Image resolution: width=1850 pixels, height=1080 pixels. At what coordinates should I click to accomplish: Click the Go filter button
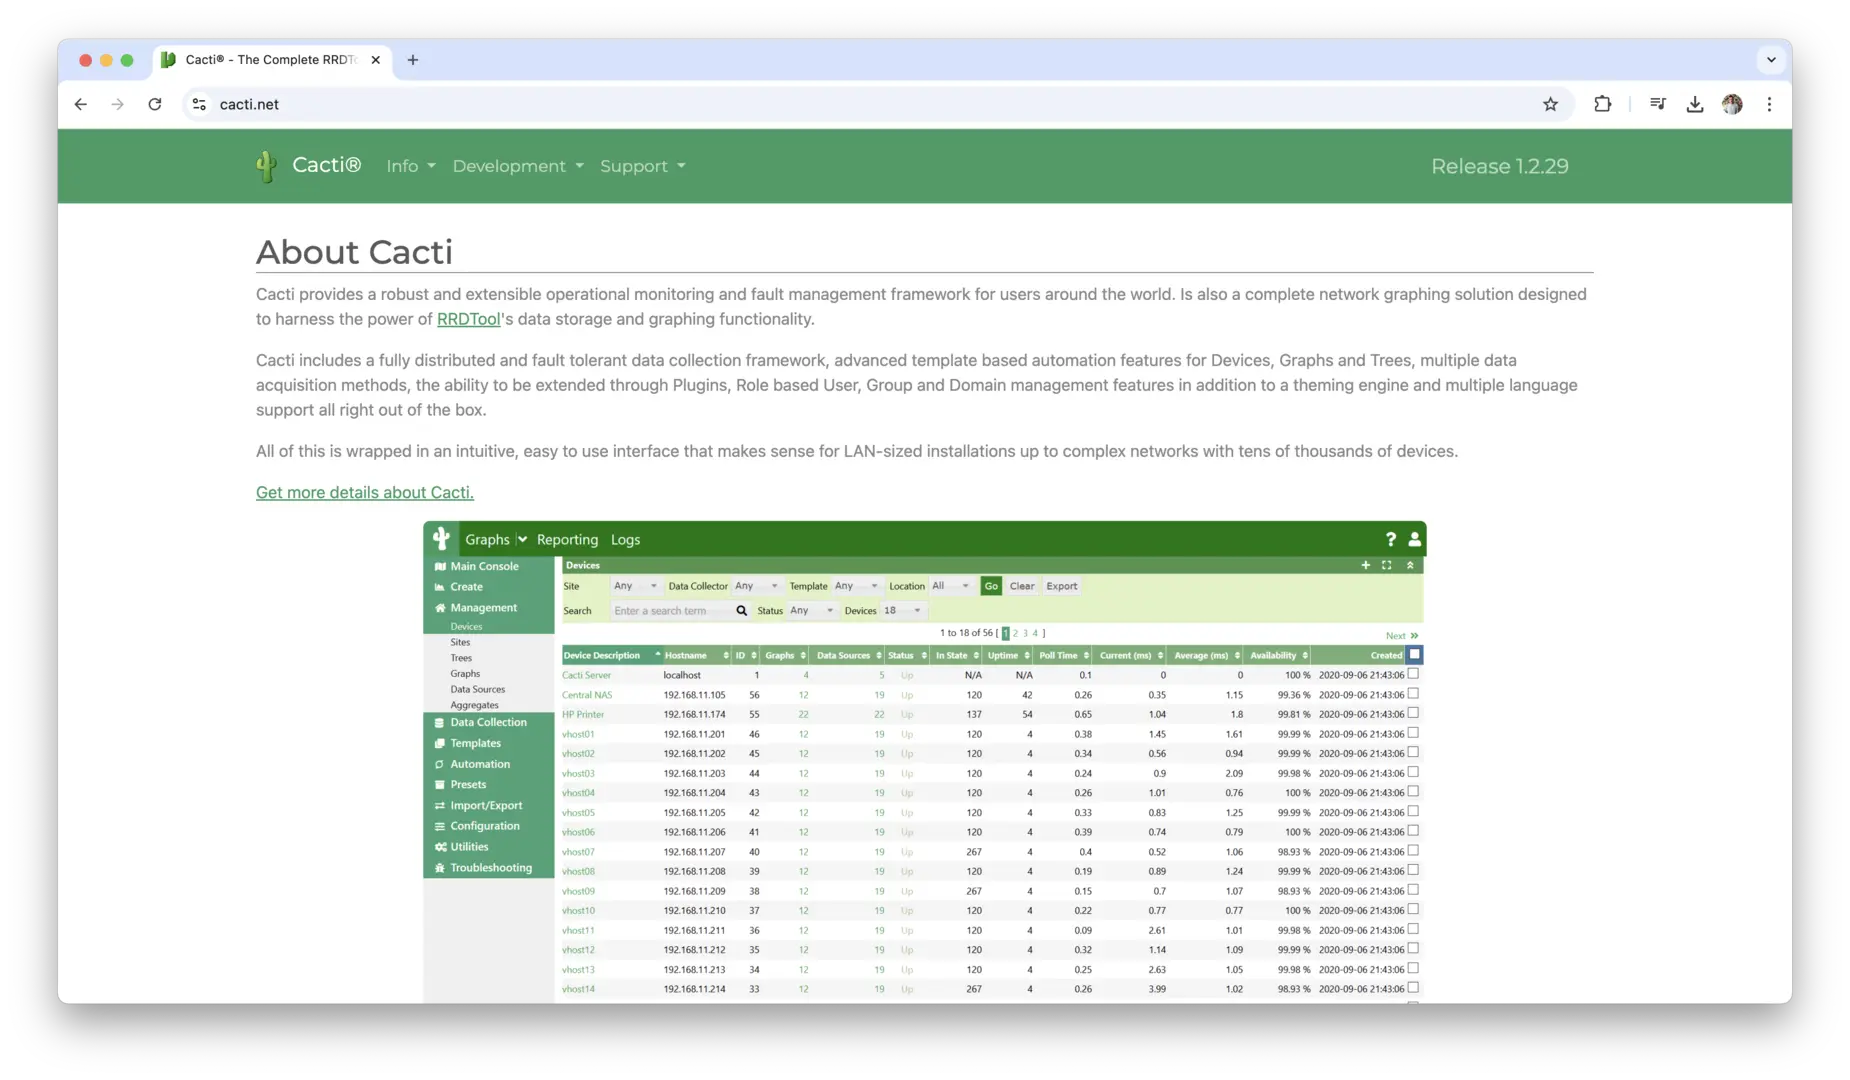tap(991, 586)
